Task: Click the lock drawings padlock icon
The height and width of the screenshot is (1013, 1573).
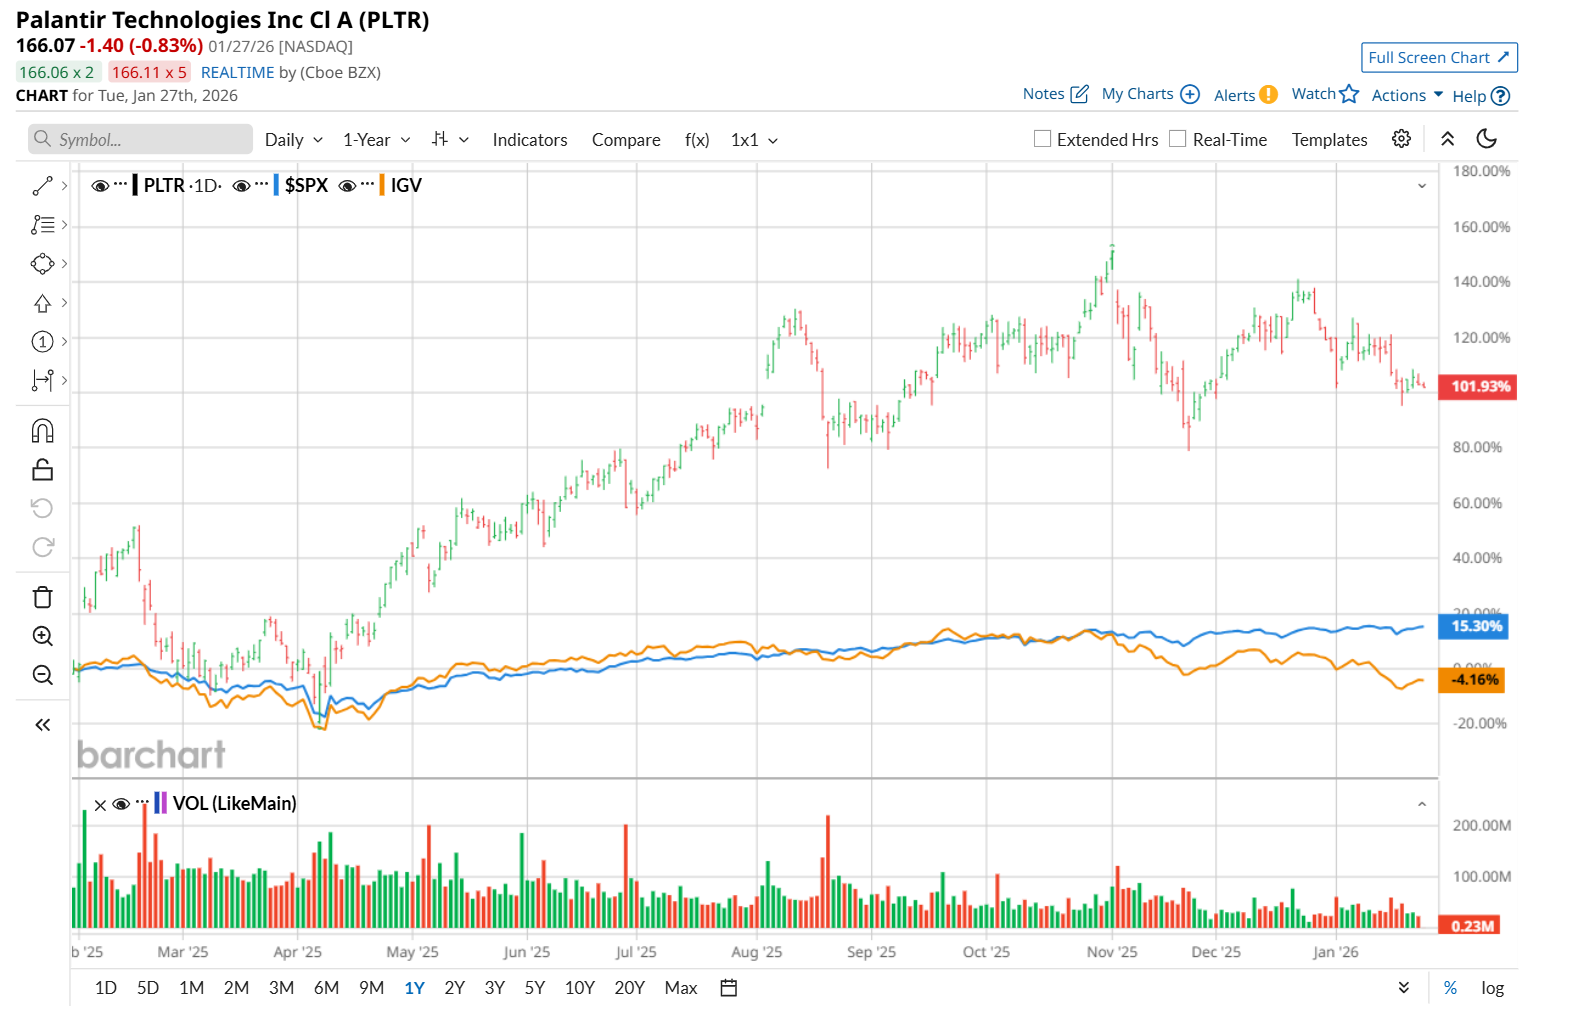Action: (x=42, y=470)
